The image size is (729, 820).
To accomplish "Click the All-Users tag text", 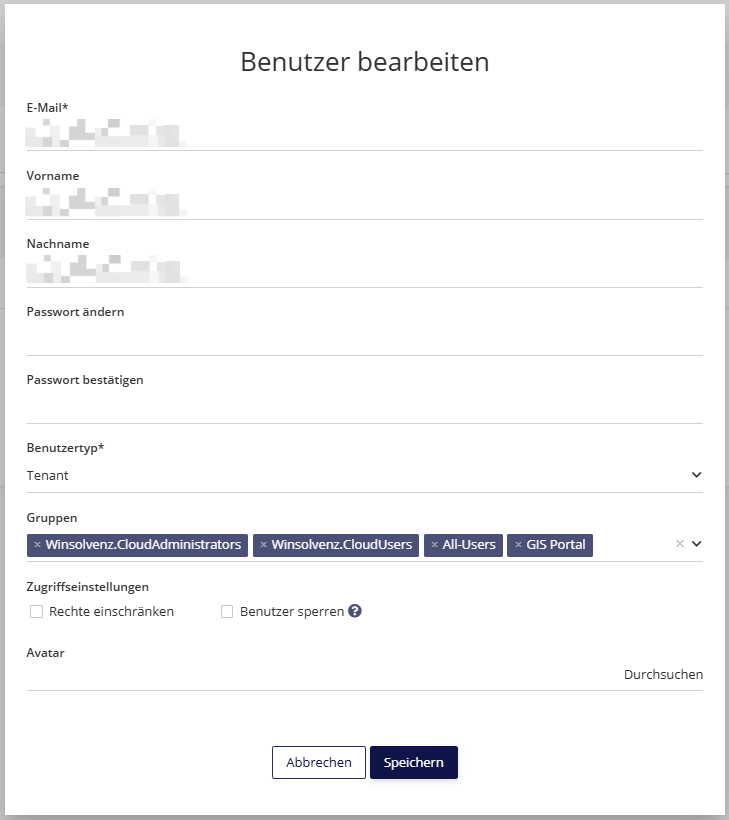I will (x=469, y=544).
